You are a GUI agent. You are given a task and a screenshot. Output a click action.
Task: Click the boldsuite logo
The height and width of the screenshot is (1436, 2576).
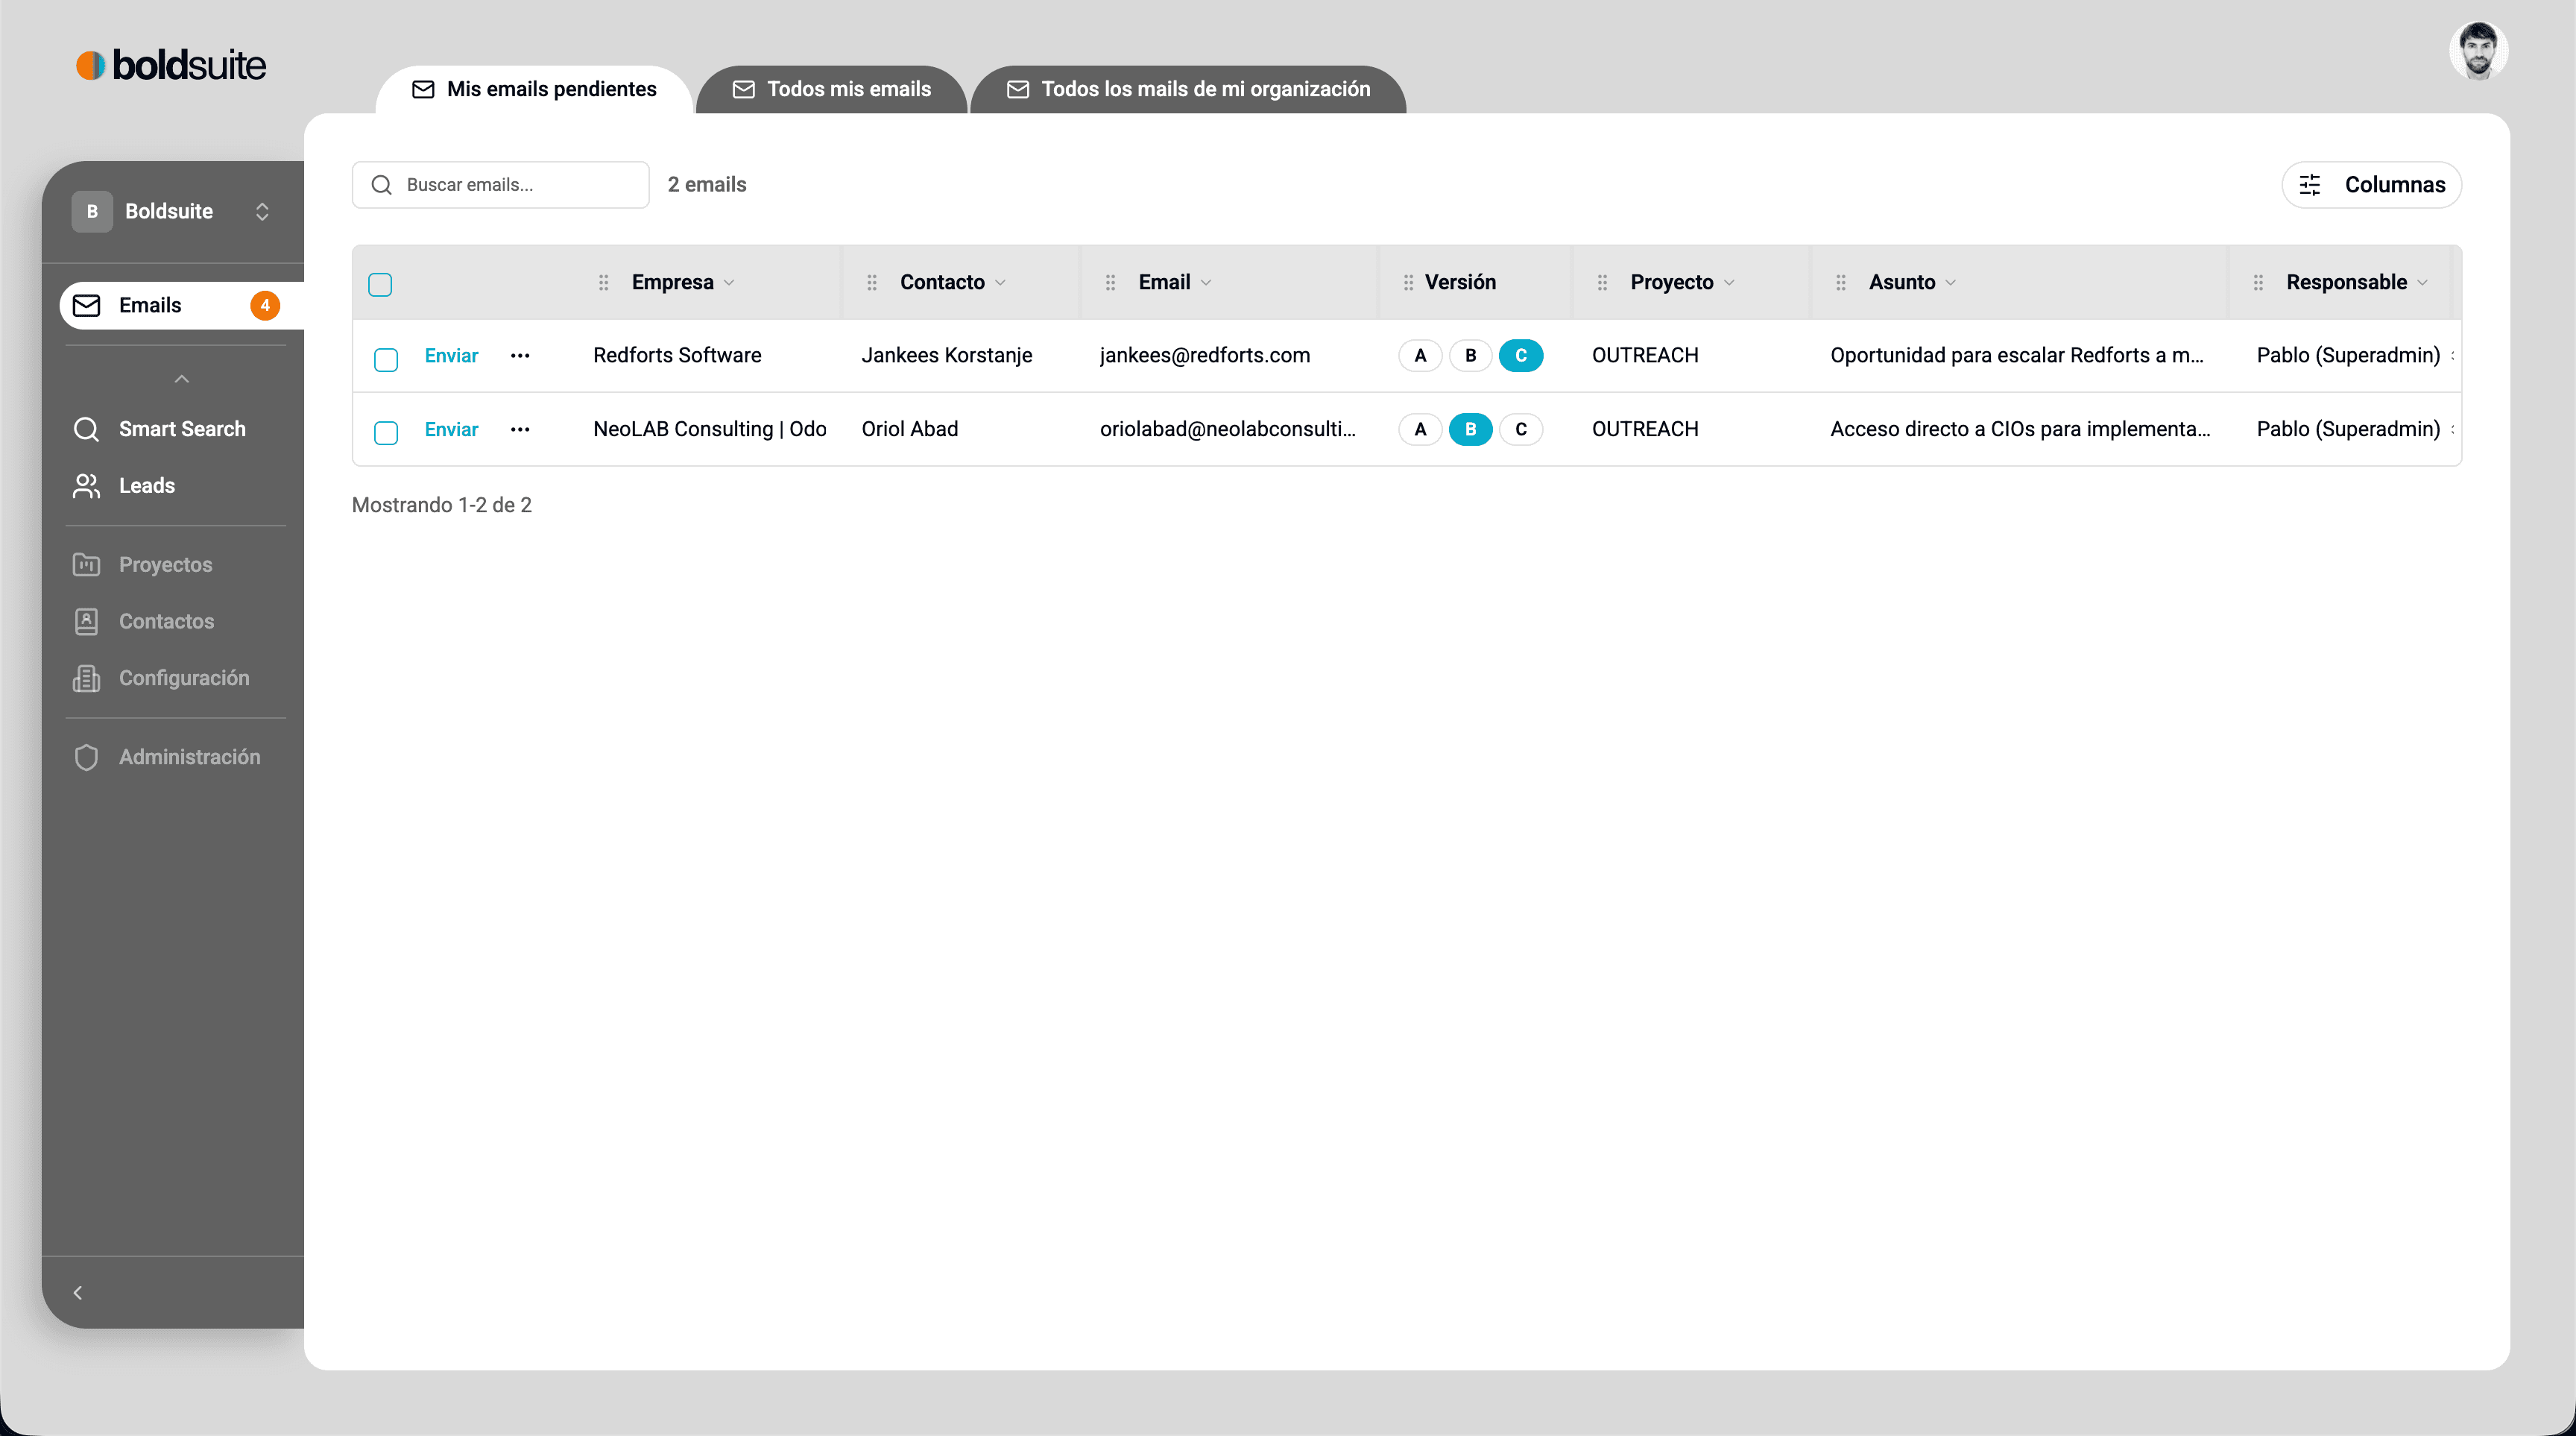171,65
